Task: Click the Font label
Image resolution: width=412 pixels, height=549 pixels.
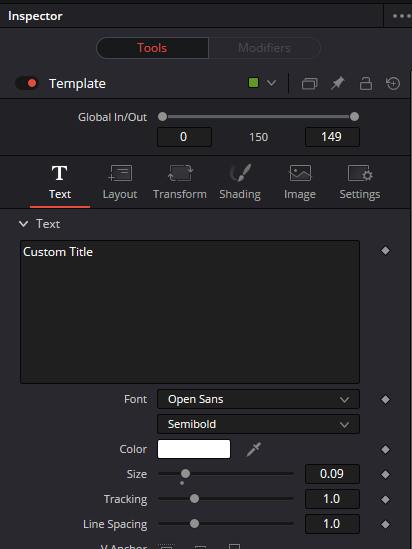Action: [135, 399]
